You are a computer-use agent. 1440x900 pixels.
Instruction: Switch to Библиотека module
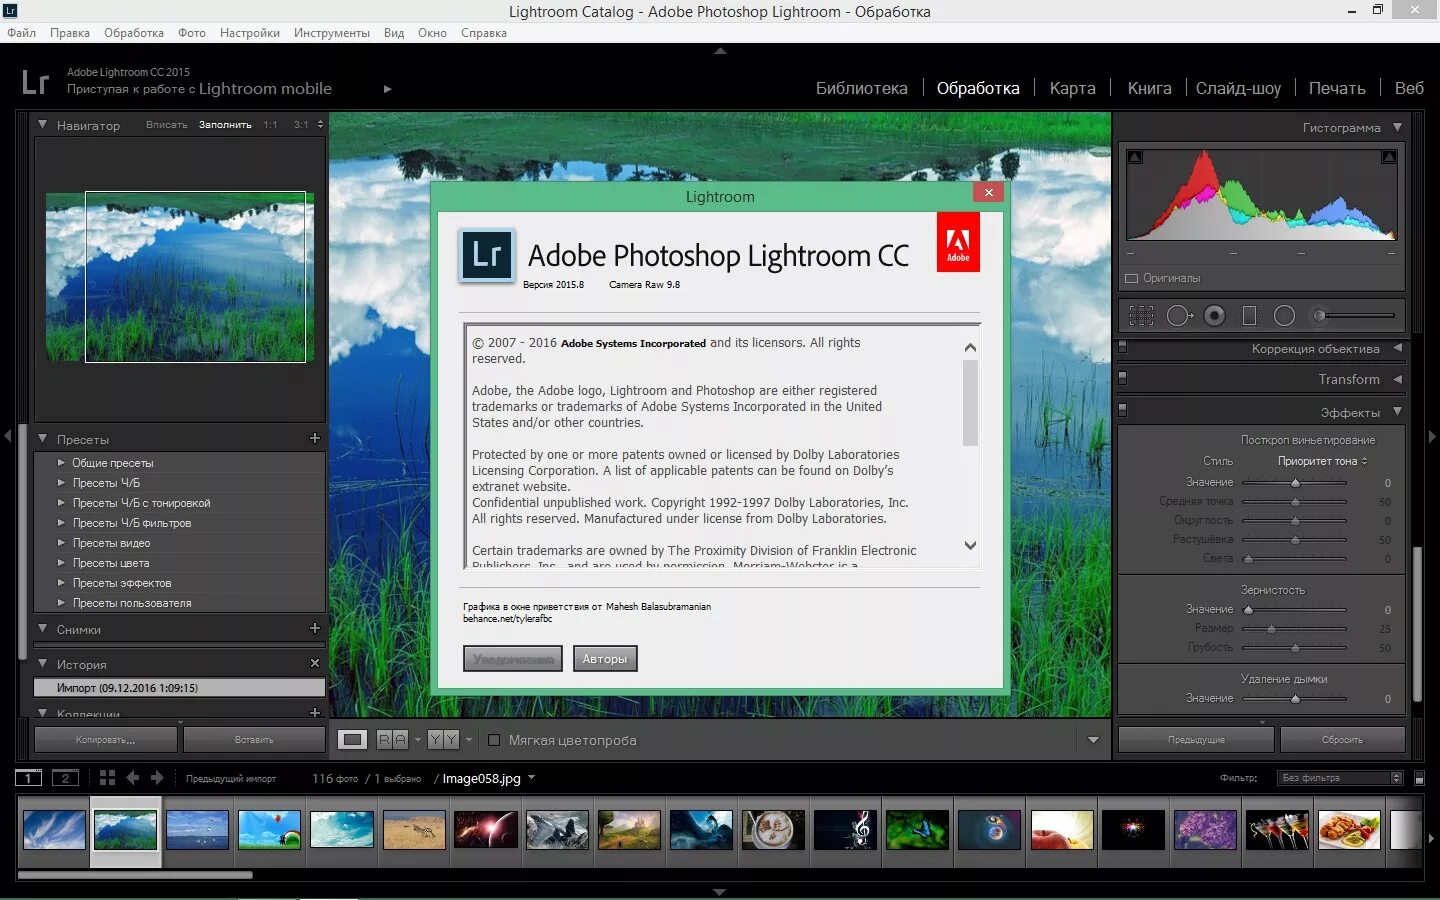tap(862, 88)
